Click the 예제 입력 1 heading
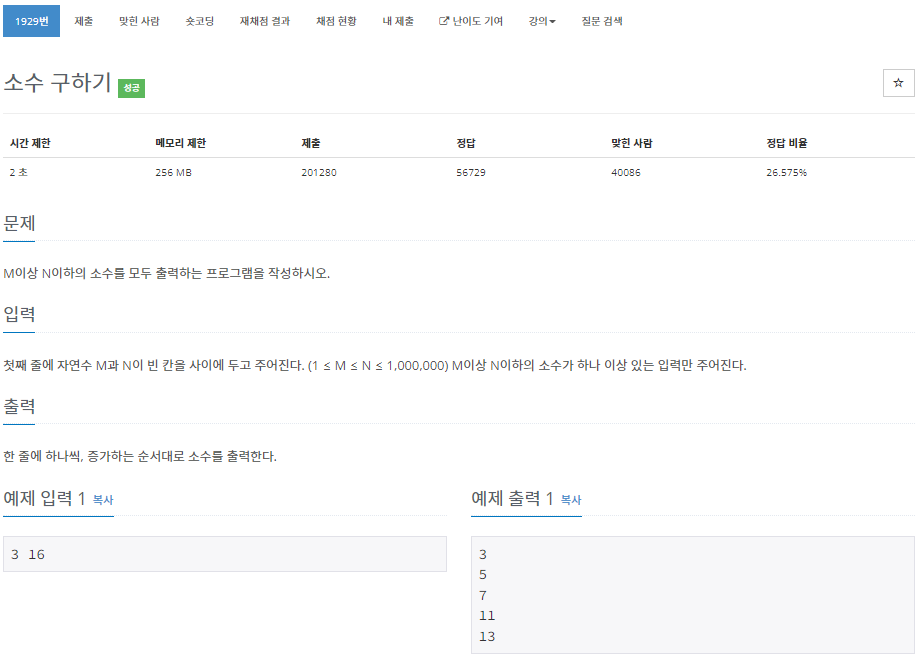 coord(45,499)
